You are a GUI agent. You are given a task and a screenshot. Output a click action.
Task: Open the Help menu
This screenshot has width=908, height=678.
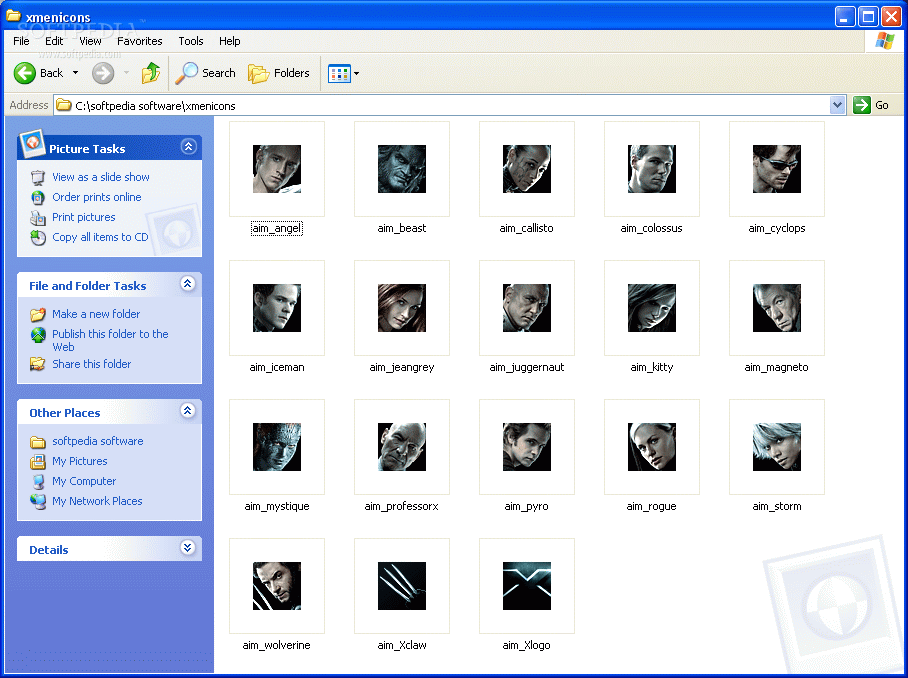click(x=229, y=41)
